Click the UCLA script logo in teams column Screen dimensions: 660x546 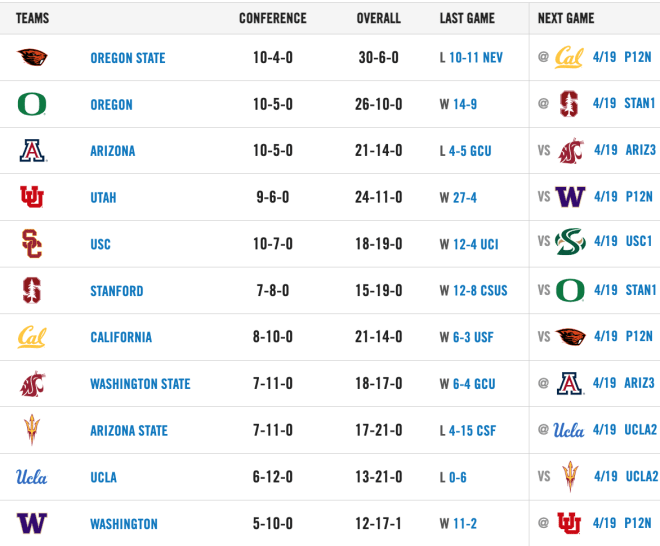point(32,477)
